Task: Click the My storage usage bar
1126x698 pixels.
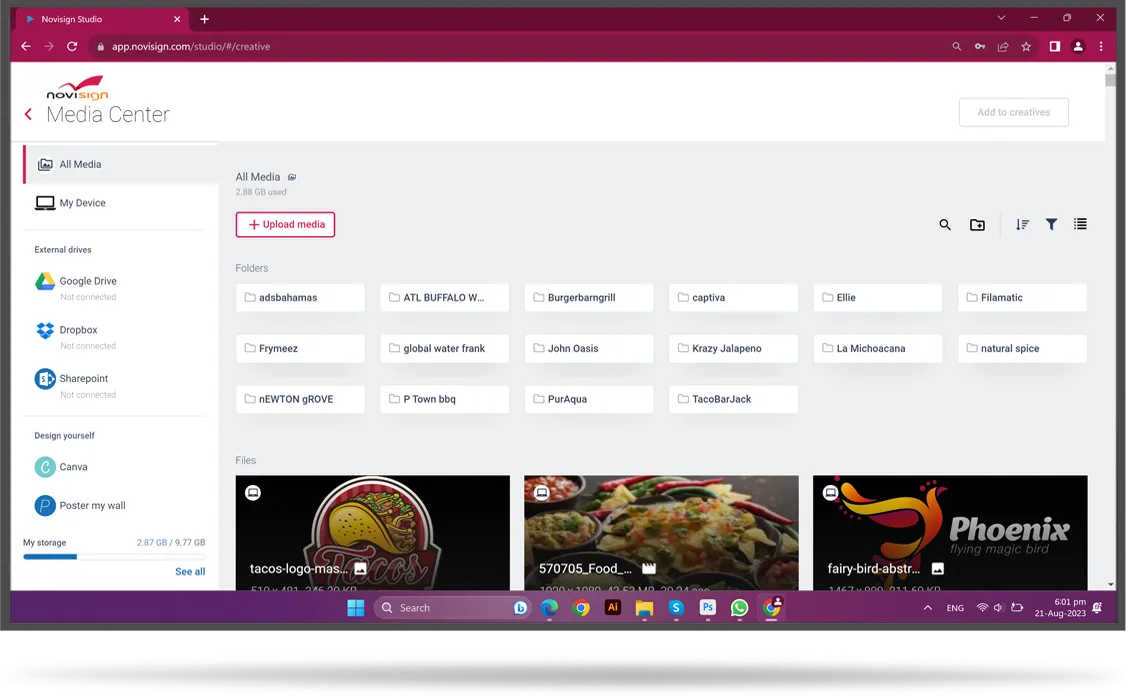Action: (x=114, y=556)
